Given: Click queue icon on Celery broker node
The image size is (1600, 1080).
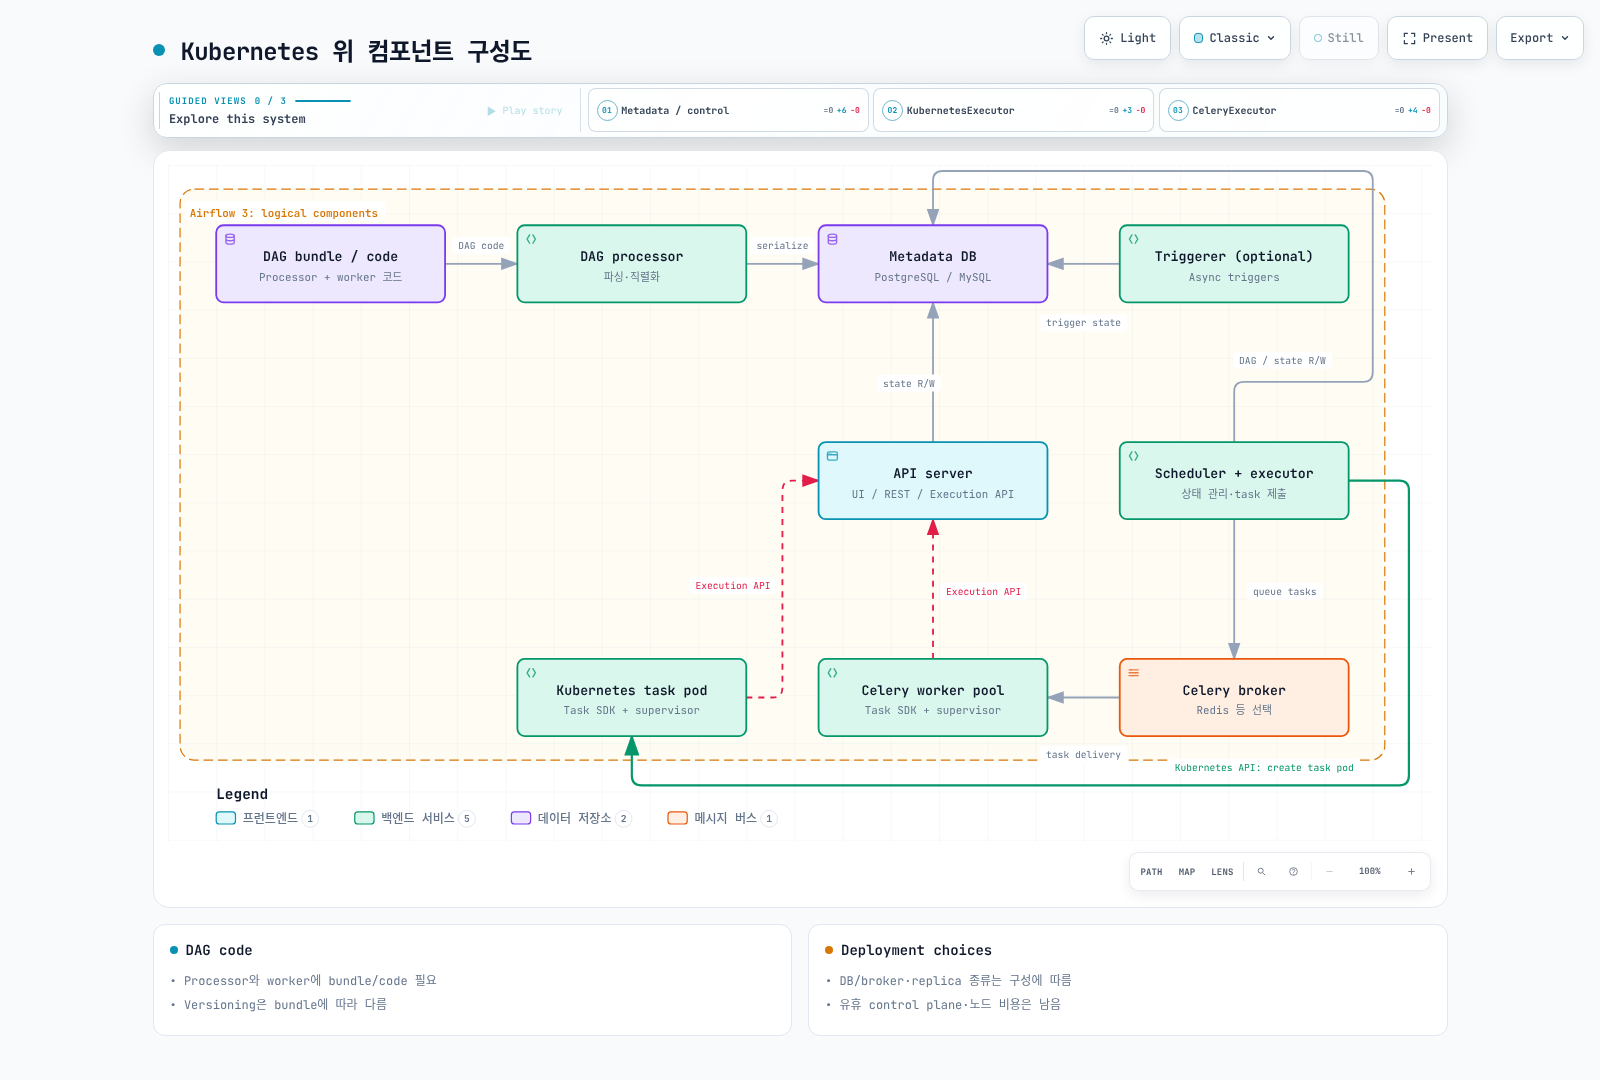Looking at the screenshot, I should click(x=1134, y=673).
